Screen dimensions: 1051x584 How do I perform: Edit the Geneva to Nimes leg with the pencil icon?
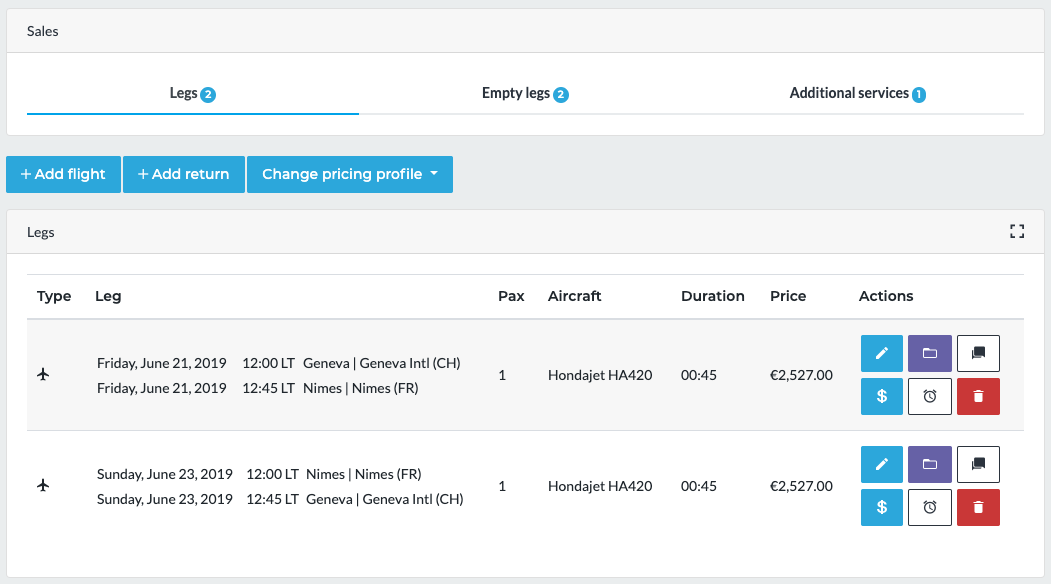881,353
